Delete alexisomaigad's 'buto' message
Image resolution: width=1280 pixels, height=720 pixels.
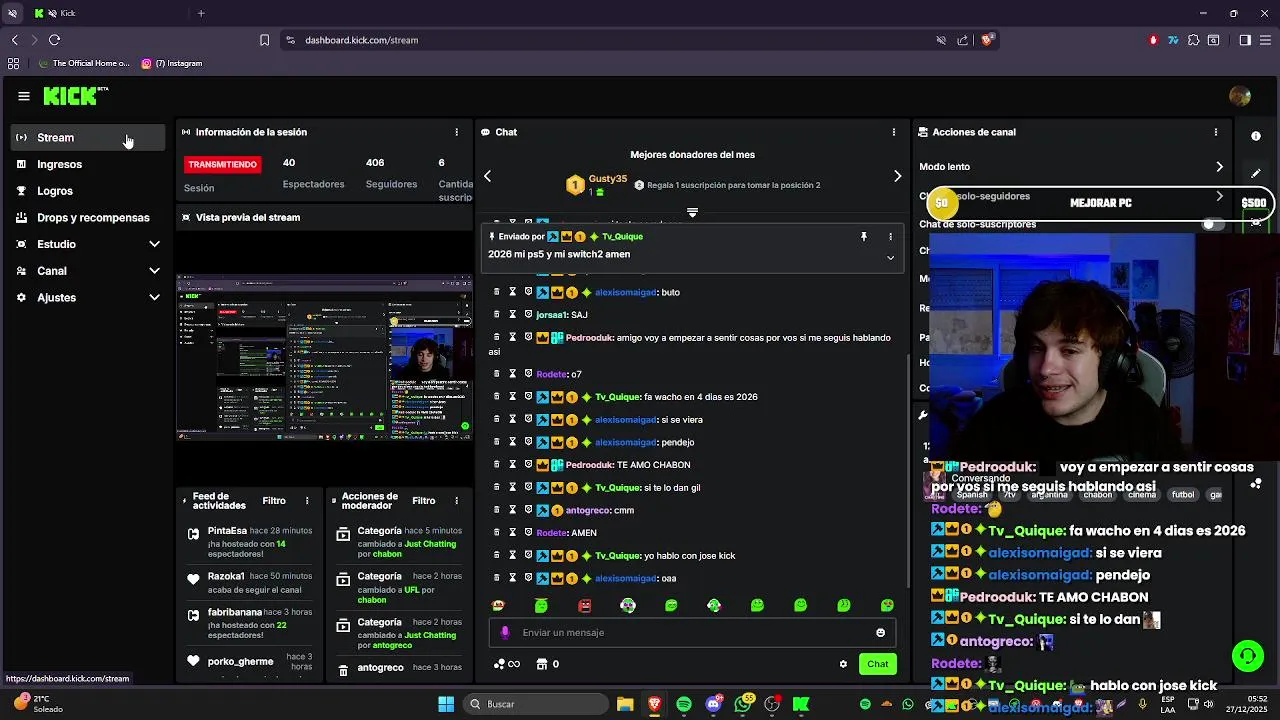(497, 292)
